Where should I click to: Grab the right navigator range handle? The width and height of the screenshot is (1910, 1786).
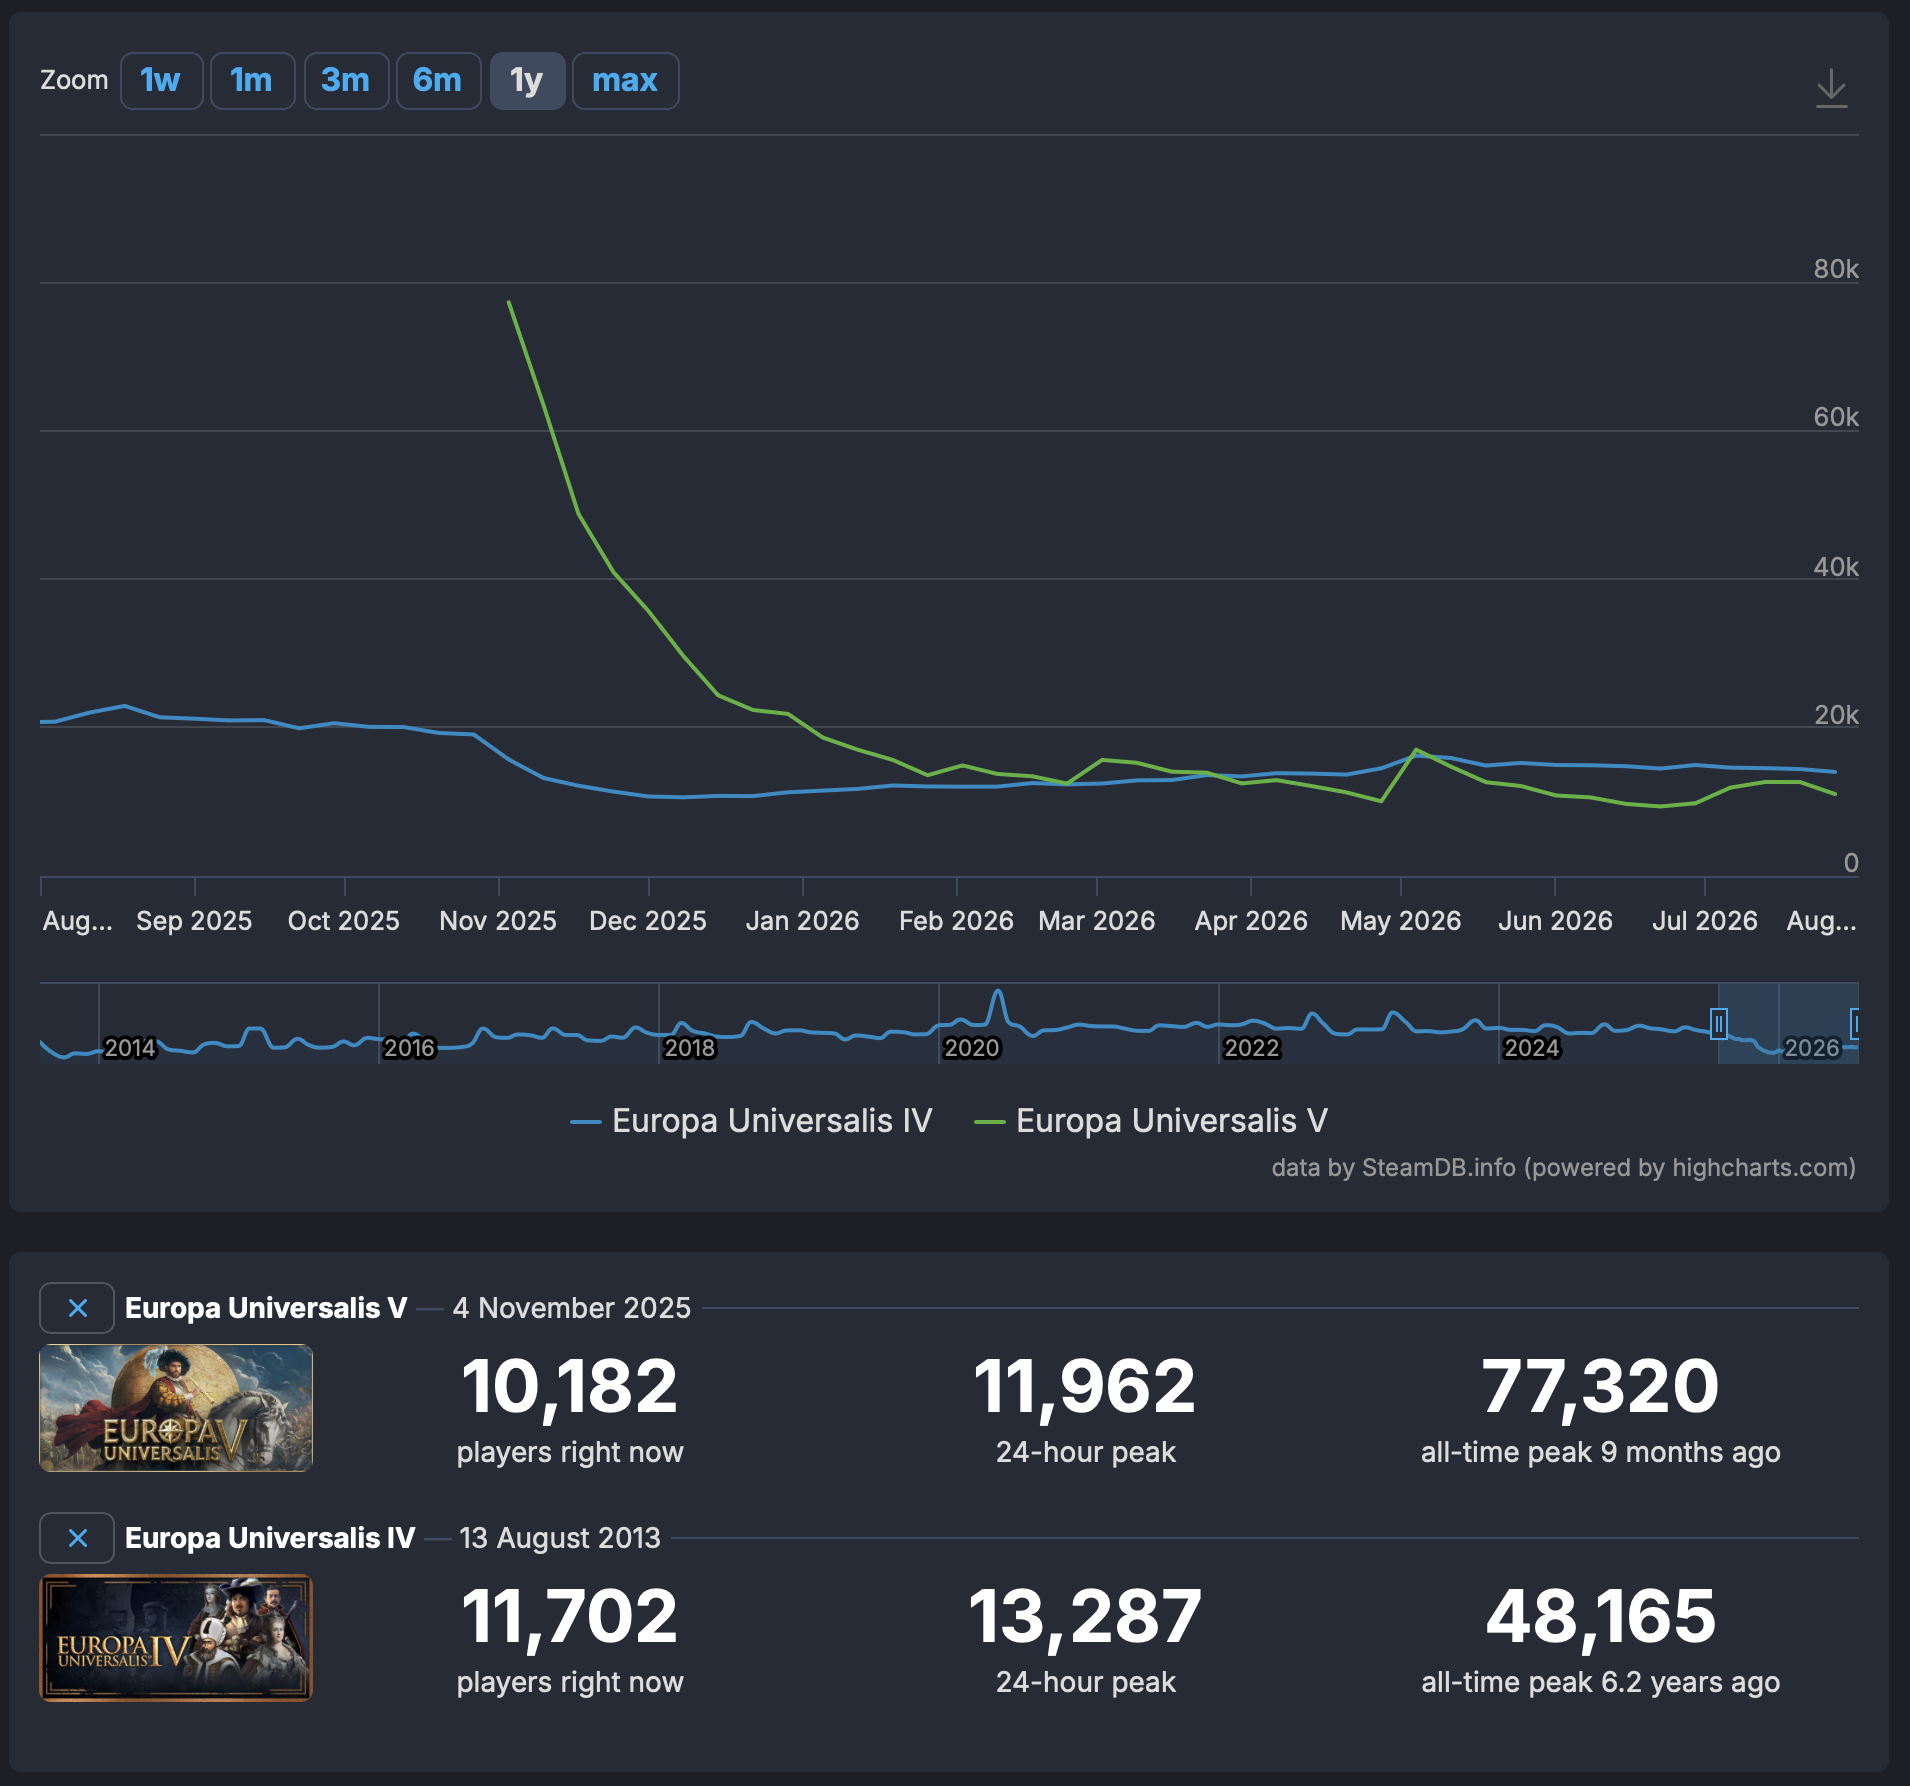1855,1024
